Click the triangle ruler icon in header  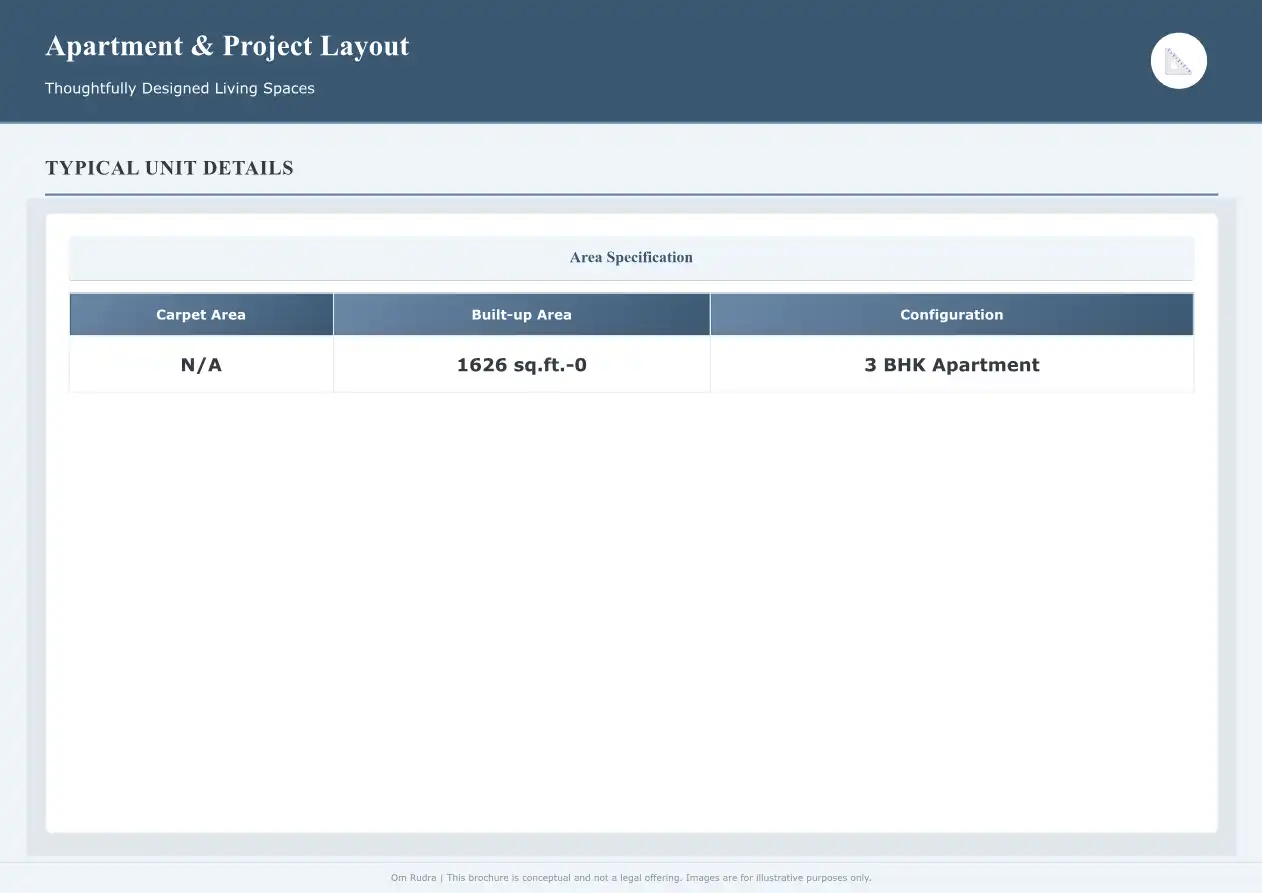click(1179, 61)
